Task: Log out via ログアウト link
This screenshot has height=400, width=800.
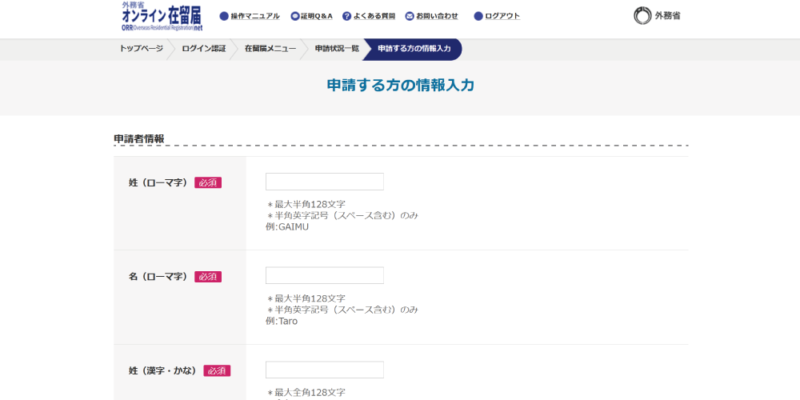Action: point(502,17)
